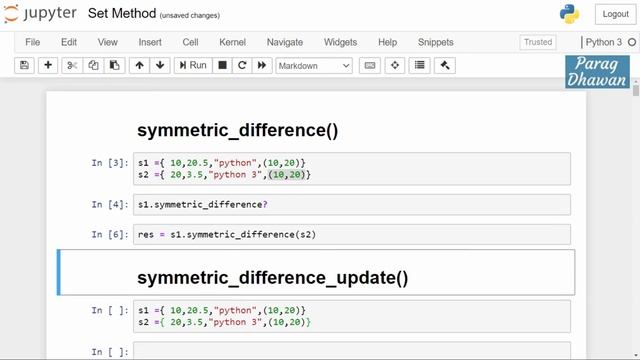Open the Widgets menu
This screenshot has height=360, width=640.
click(x=340, y=42)
